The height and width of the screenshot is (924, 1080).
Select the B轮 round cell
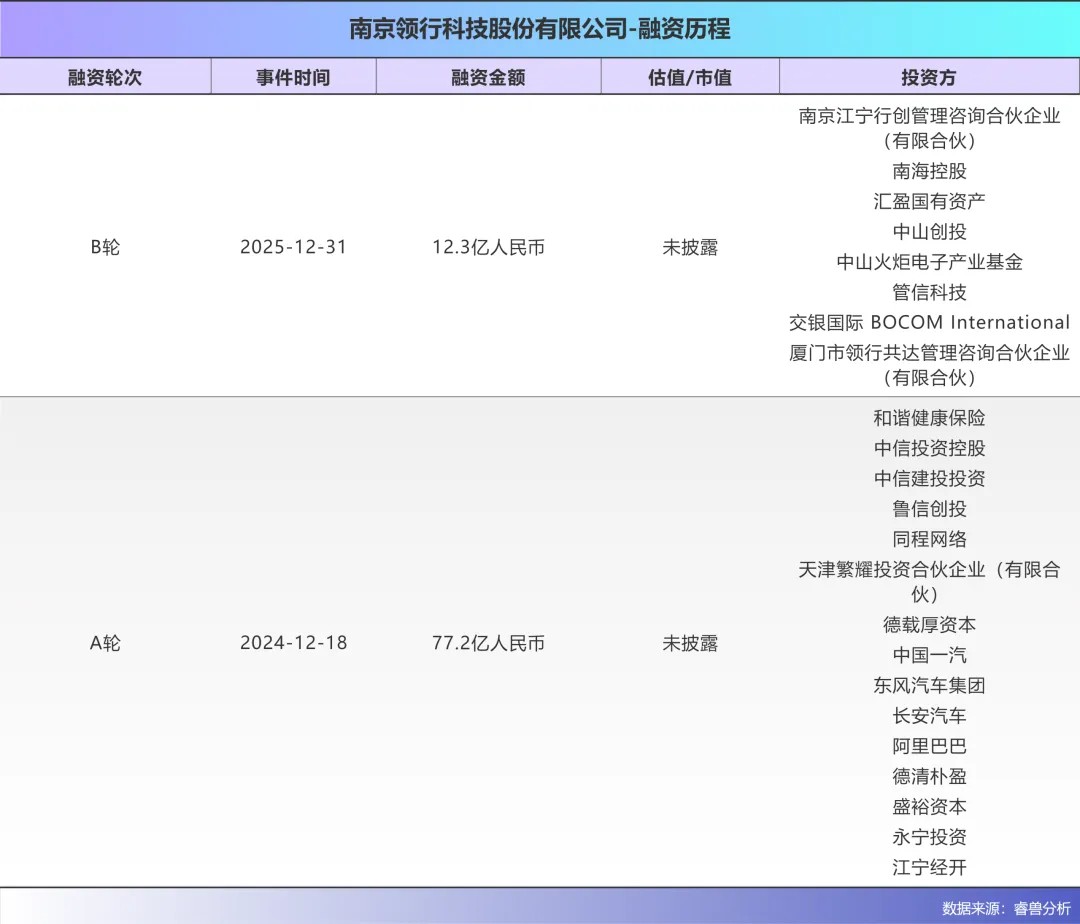105,247
